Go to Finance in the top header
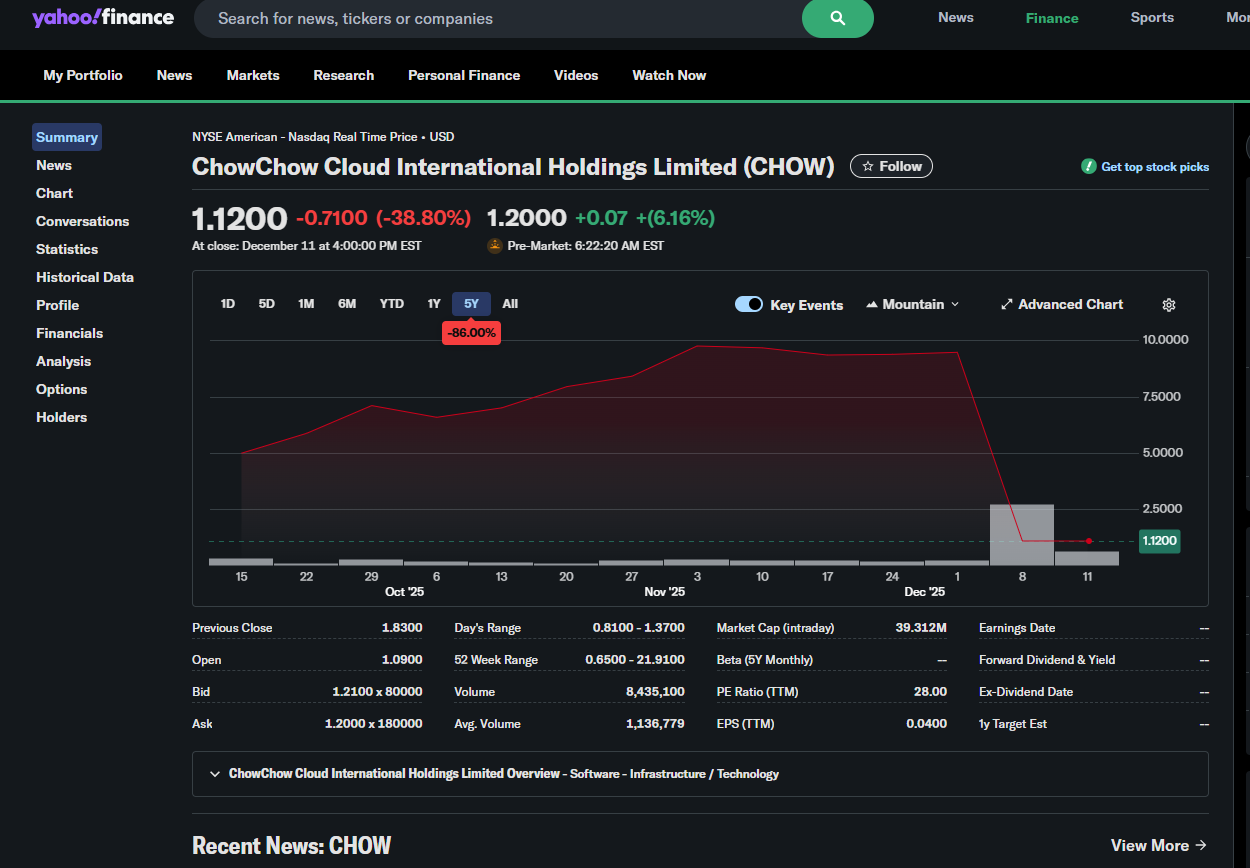 [x=1052, y=18]
